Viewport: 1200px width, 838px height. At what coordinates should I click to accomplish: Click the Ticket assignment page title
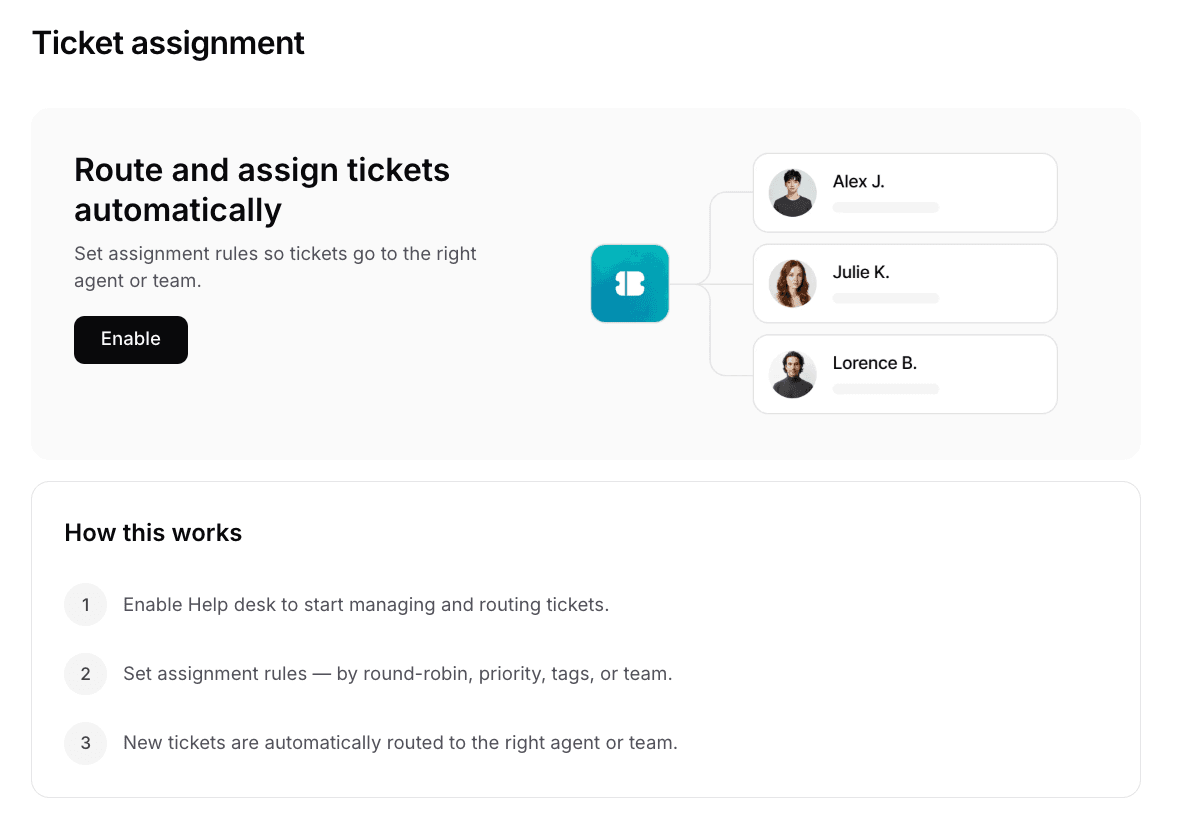(168, 43)
